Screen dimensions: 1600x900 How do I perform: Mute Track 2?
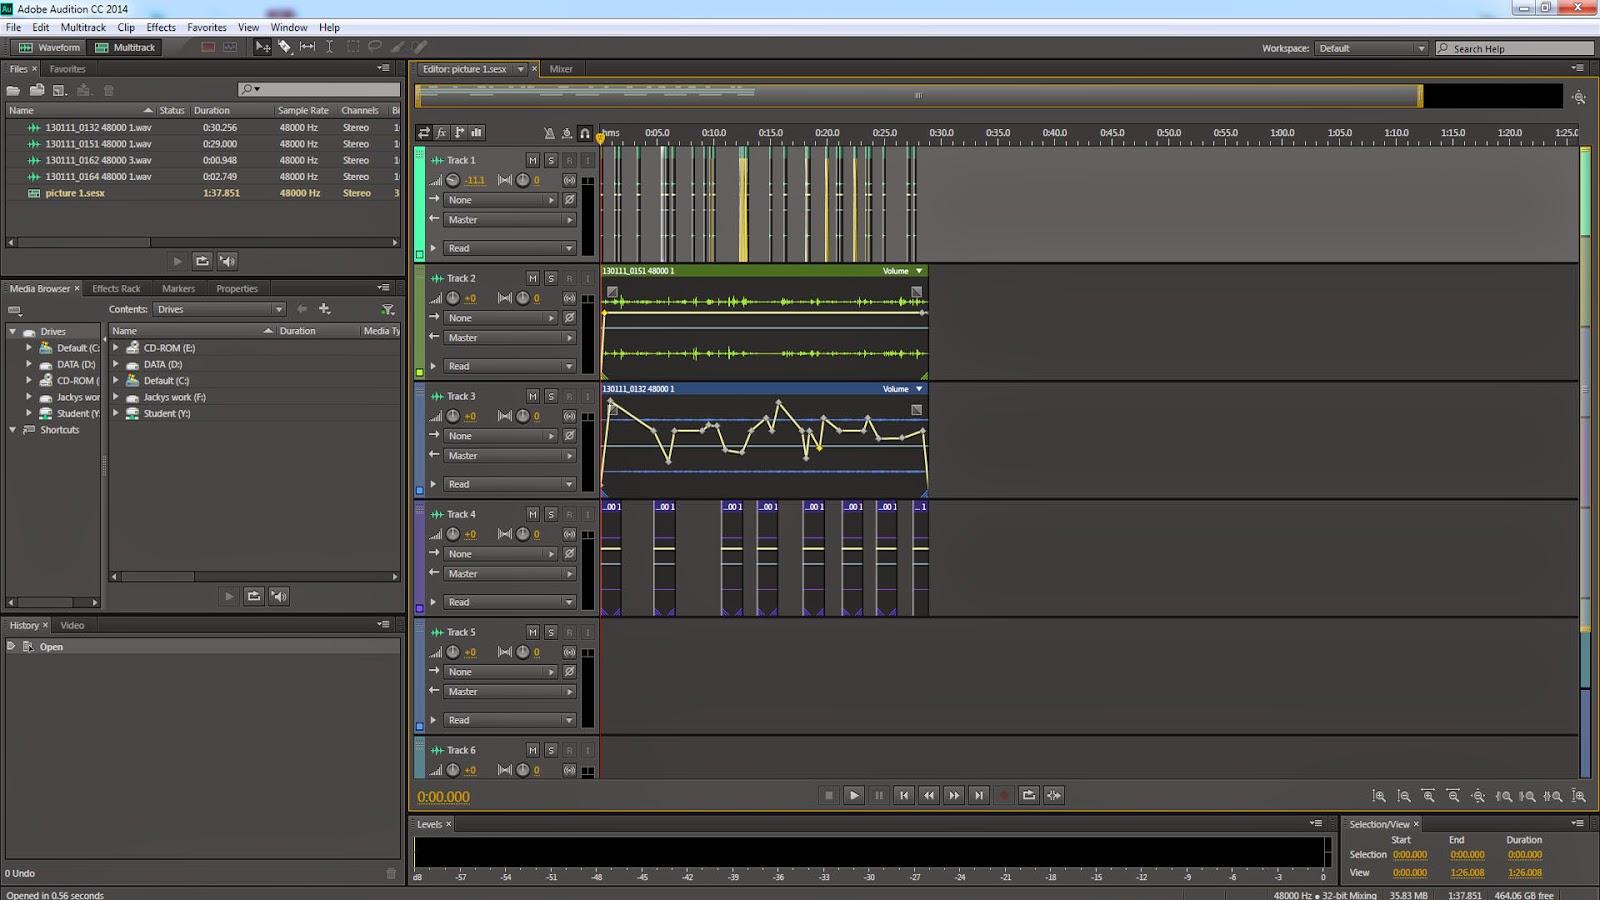click(x=532, y=278)
